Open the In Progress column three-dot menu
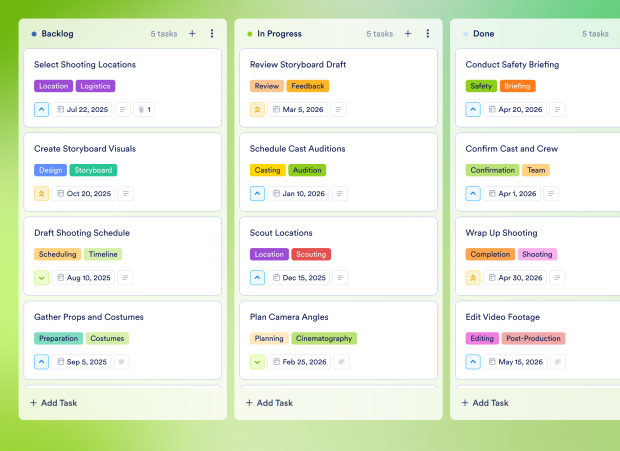Image resolution: width=620 pixels, height=451 pixels. 428,33
